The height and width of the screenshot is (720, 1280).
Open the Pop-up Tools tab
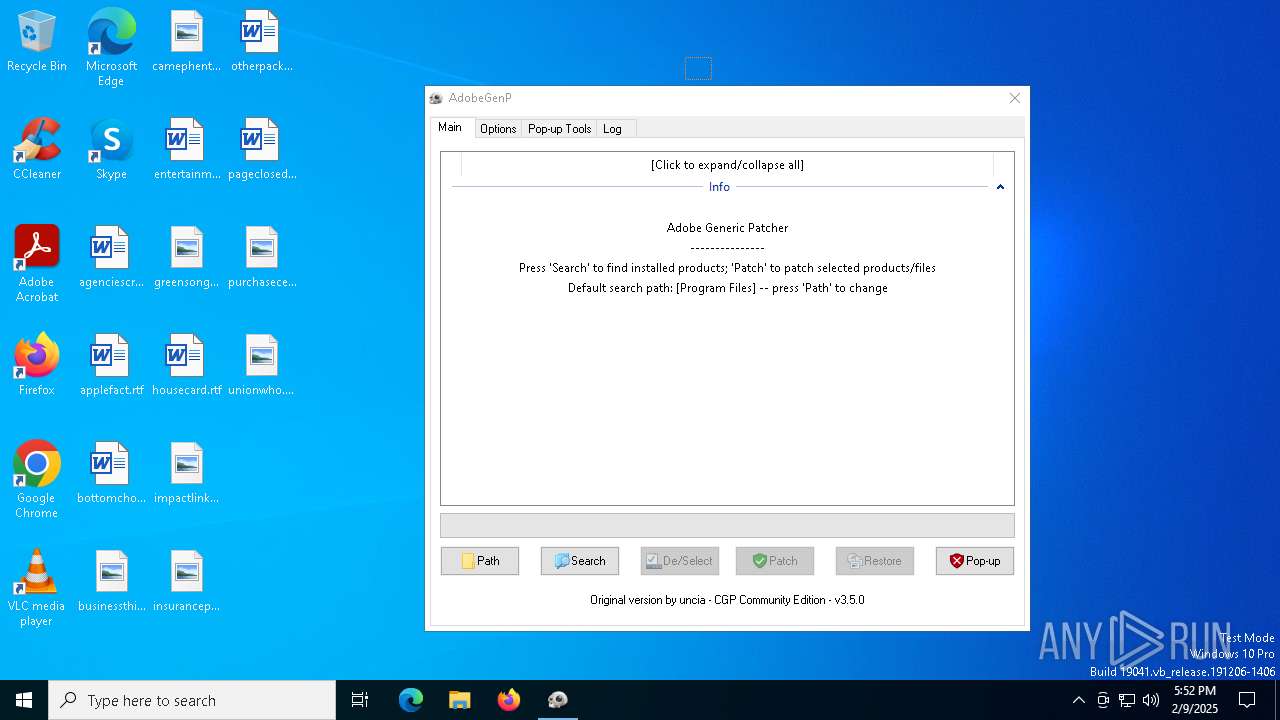pyautogui.click(x=560, y=129)
